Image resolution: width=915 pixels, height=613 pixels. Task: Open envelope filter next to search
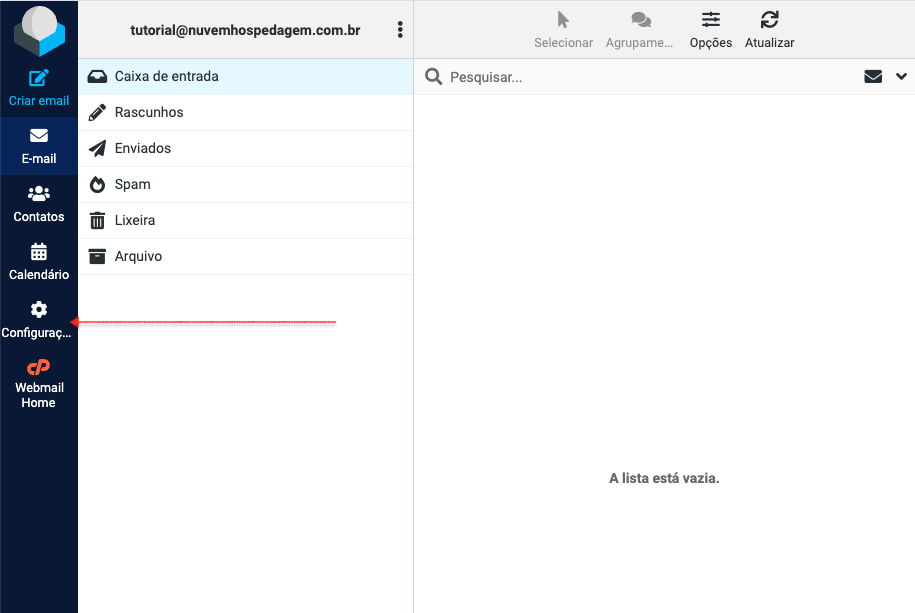point(873,77)
